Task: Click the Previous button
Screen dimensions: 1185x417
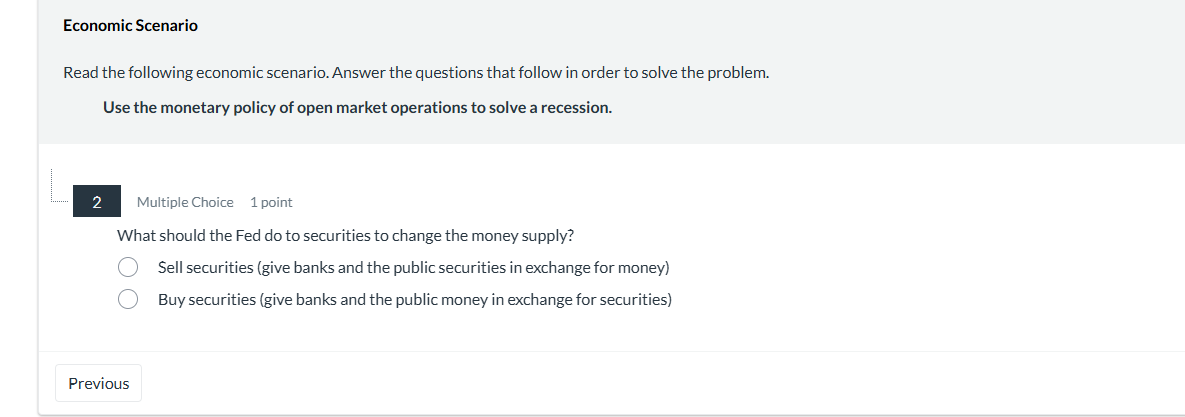Action: pos(98,384)
